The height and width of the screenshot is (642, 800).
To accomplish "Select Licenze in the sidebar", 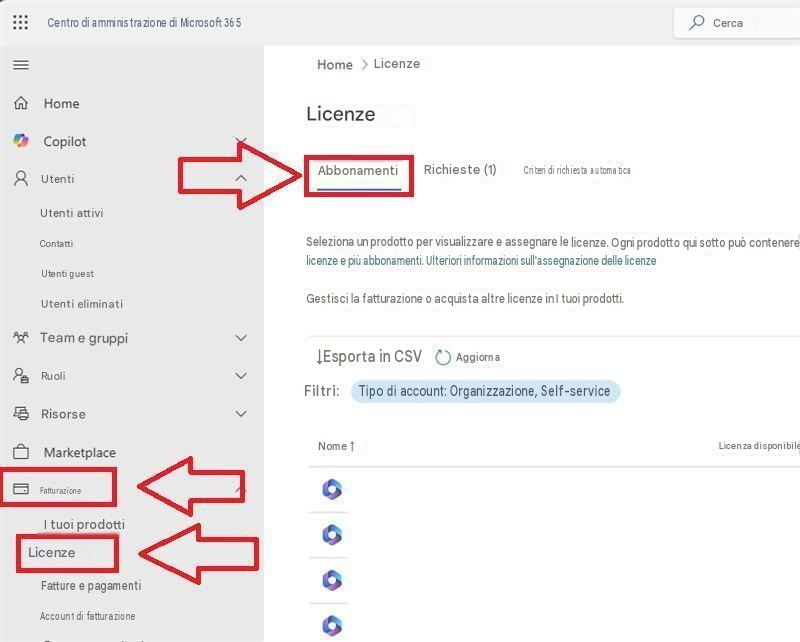I will [x=52, y=553].
